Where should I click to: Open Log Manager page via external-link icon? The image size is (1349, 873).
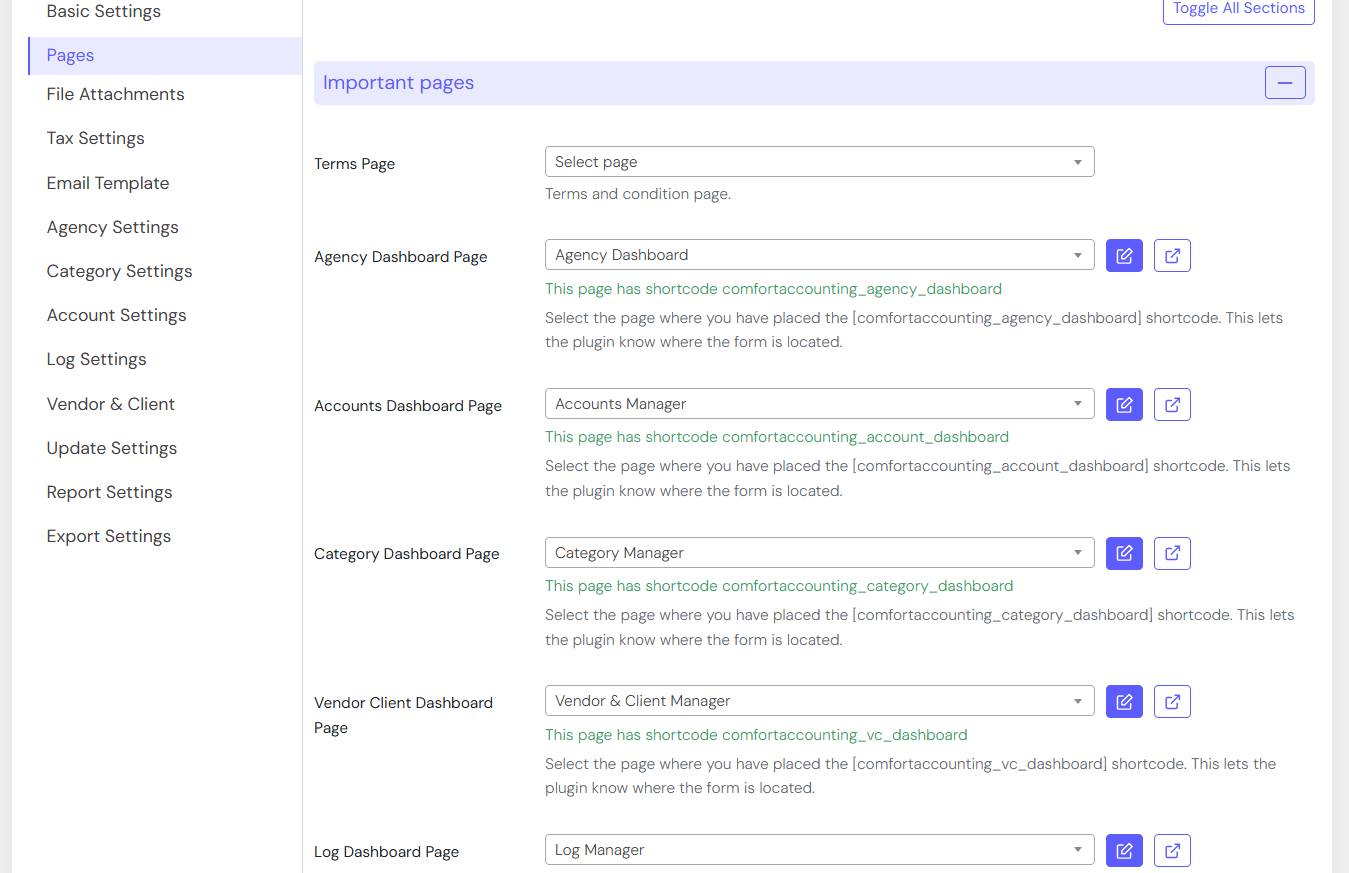pos(1172,851)
